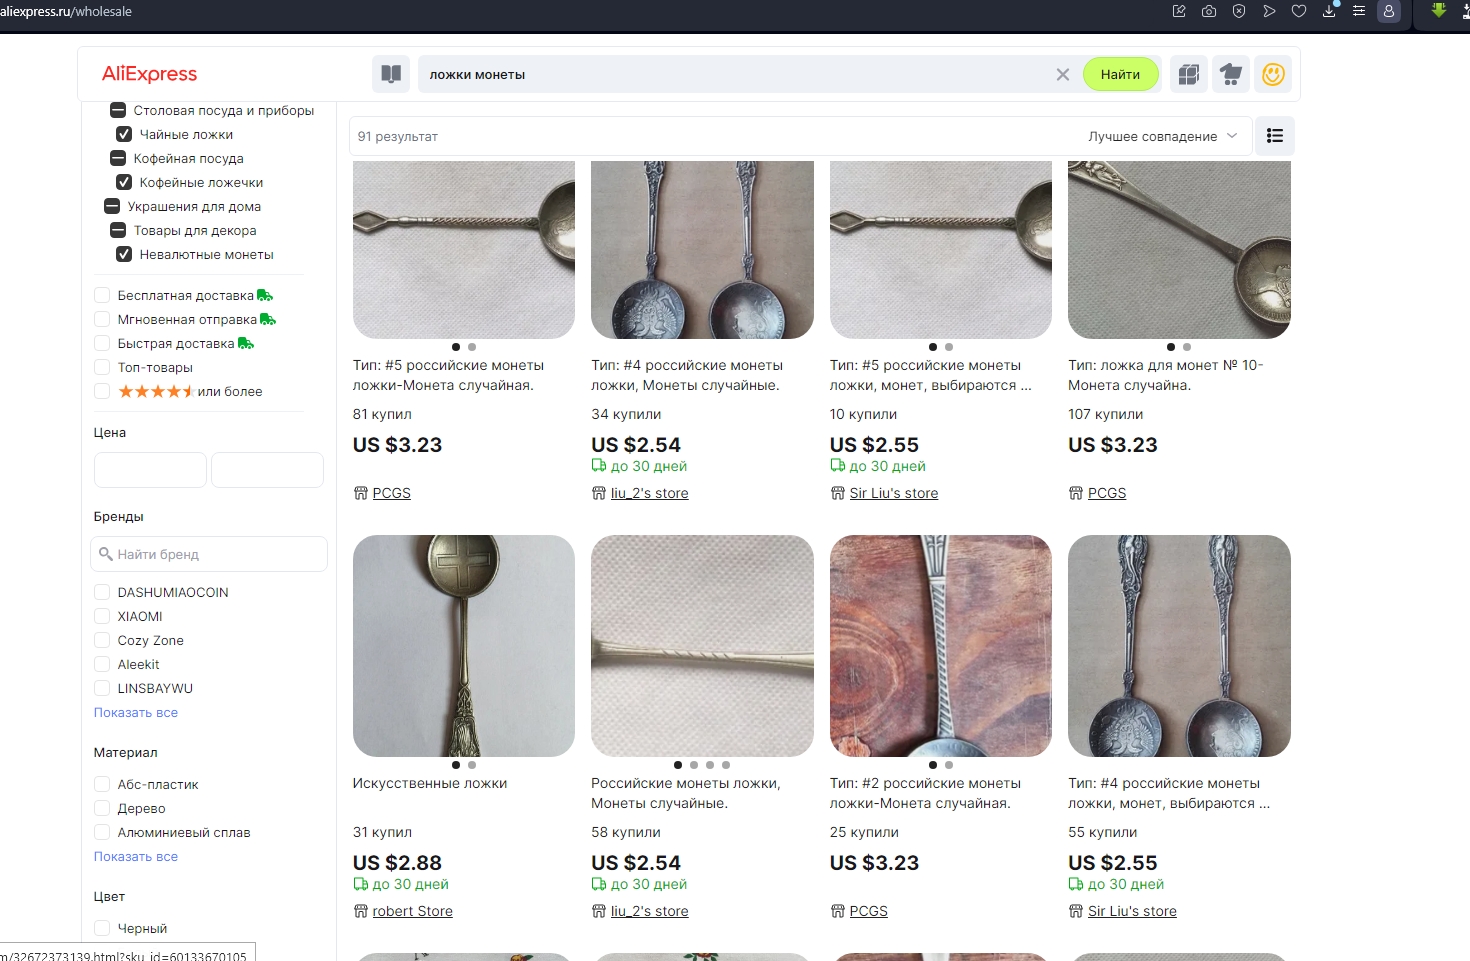Viewport: 1470px width, 961px height.
Task: Expand brands via Показать все
Action: coord(136,712)
